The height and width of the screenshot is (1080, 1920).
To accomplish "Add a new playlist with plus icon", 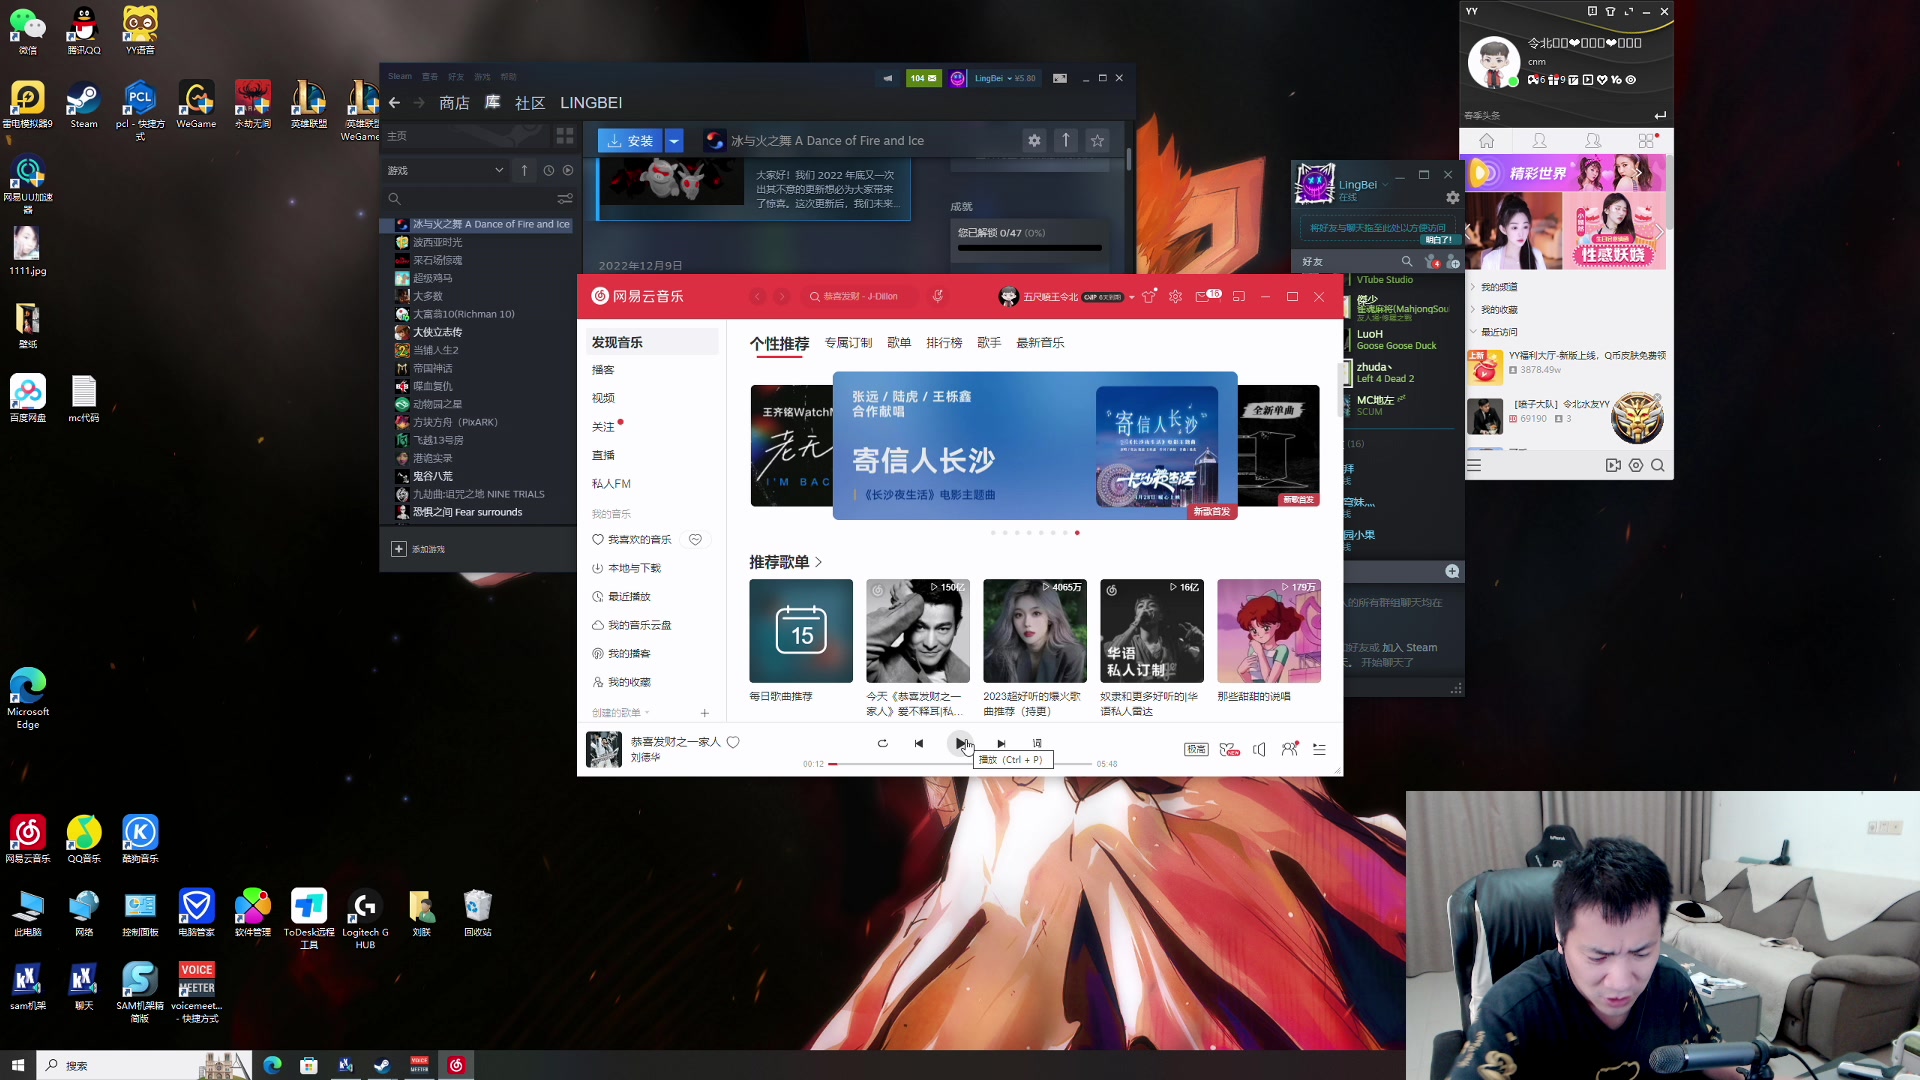I will click(705, 713).
